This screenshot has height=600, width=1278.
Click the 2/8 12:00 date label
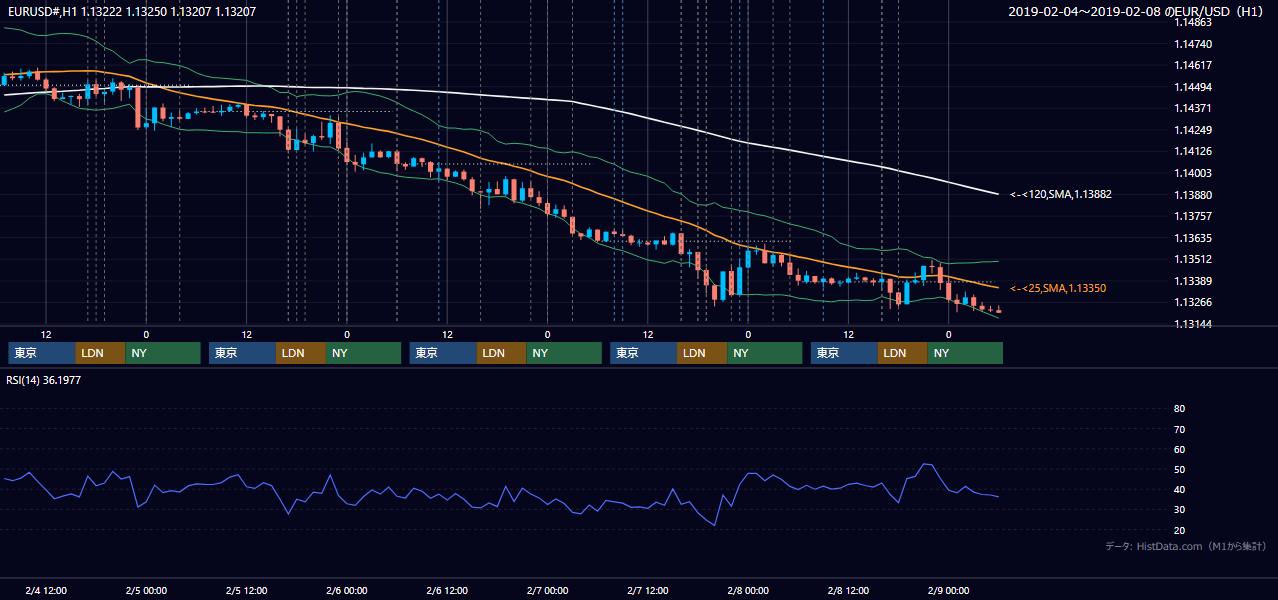pyautogui.click(x=848, y=590)
